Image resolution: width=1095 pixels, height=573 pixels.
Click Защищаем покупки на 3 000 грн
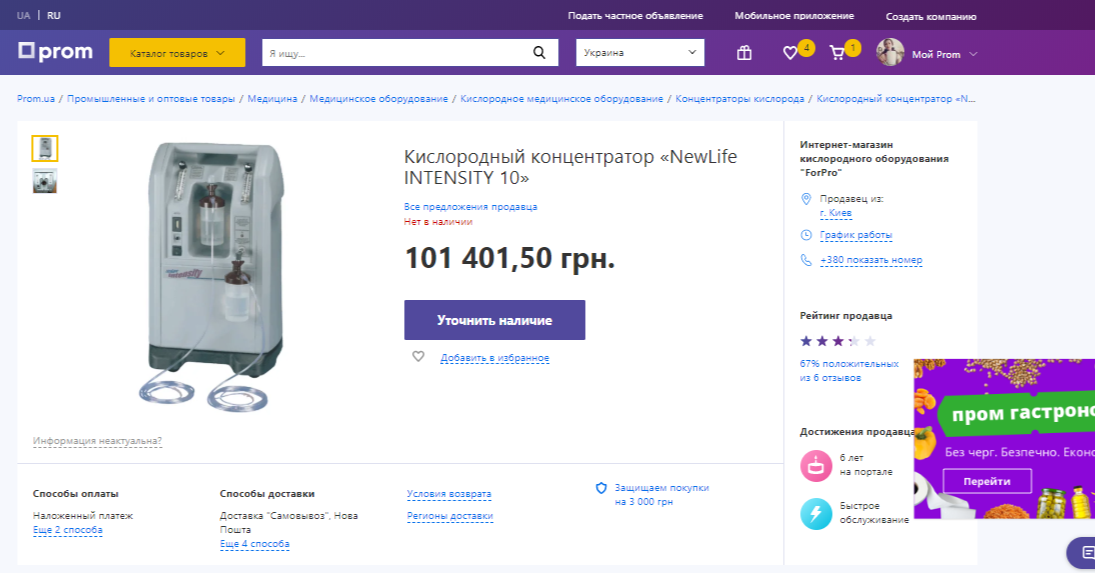661,495
